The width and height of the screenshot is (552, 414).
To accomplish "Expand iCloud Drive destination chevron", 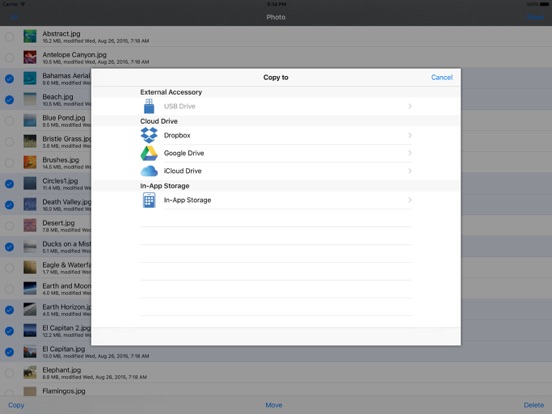I will click(410, 171).
